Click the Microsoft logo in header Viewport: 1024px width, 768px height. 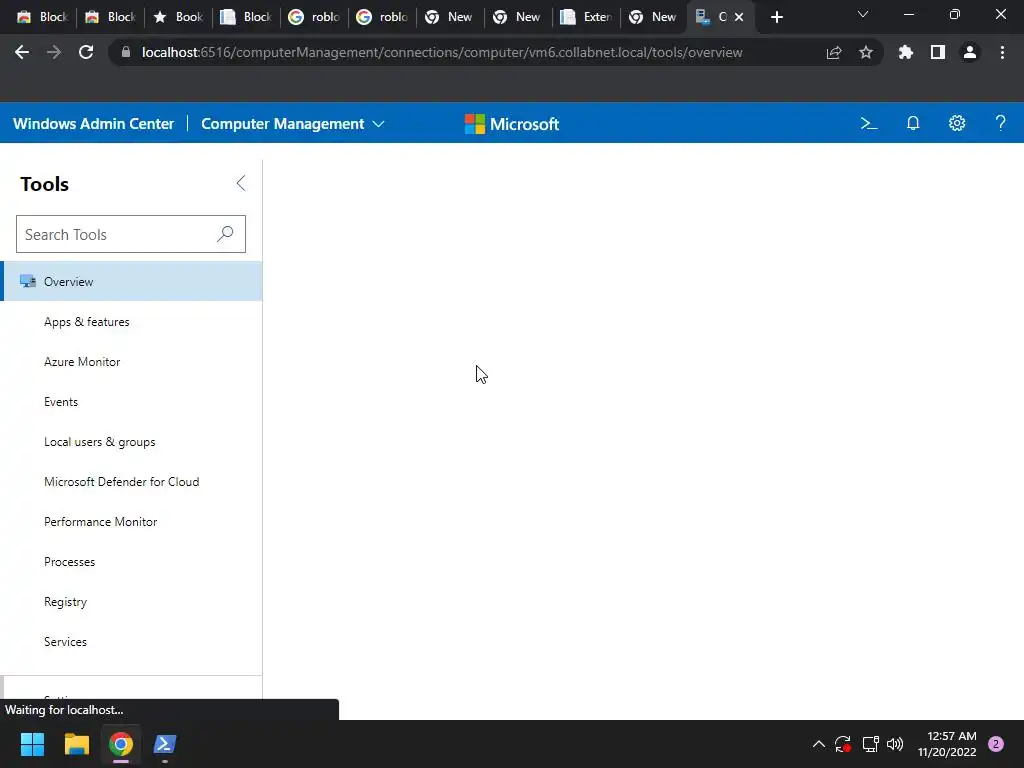point(511,123)
